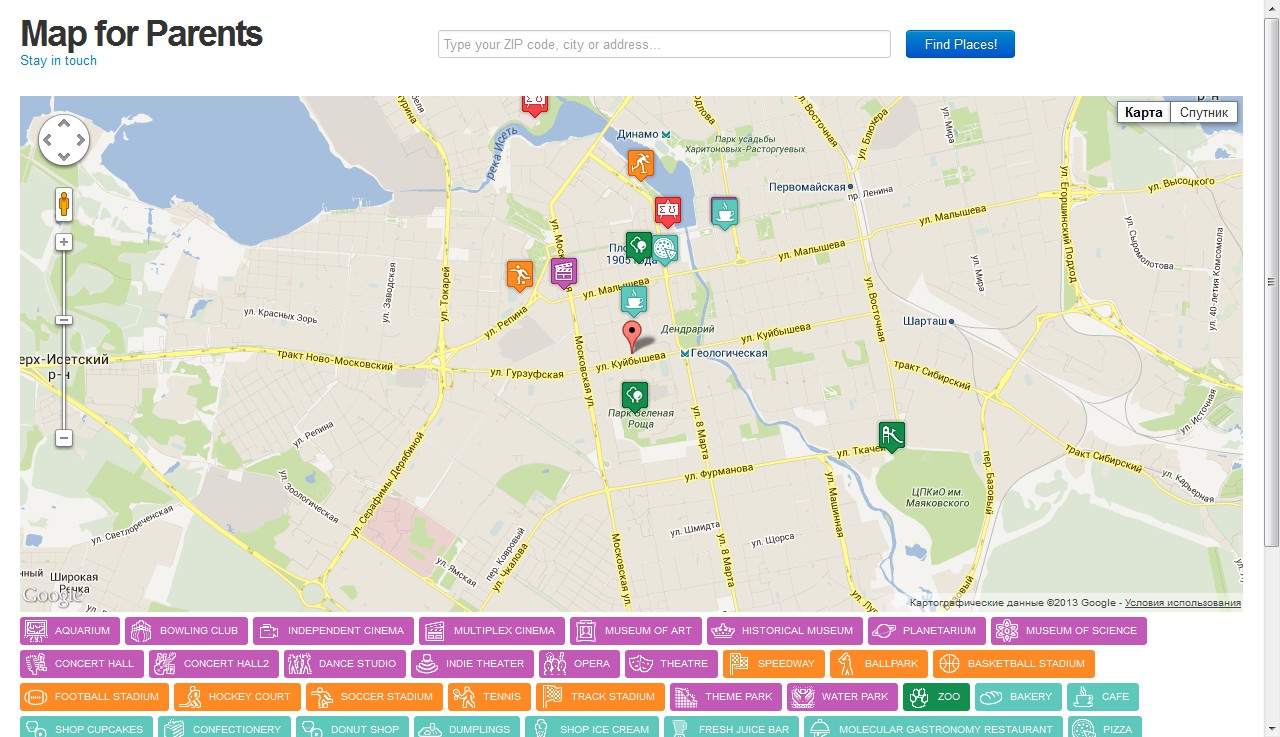Choose the Opera category button
This screenshot has width=1280, height=737.
[x=580, y=664]
